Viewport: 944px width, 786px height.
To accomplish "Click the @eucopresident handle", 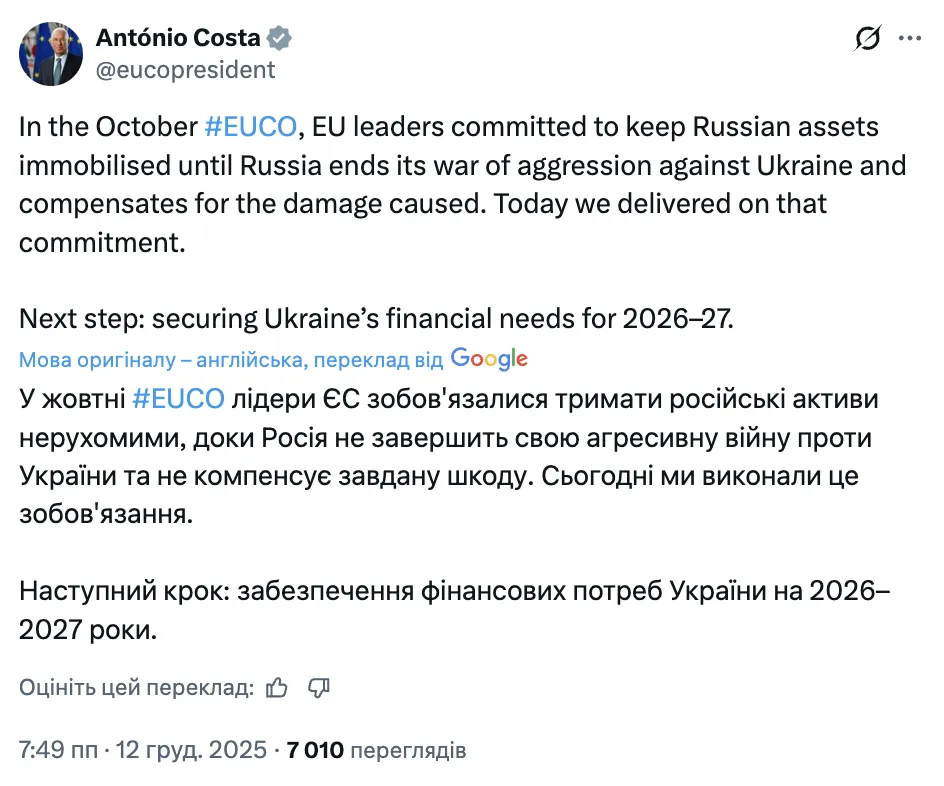I will tap(184, 70).
